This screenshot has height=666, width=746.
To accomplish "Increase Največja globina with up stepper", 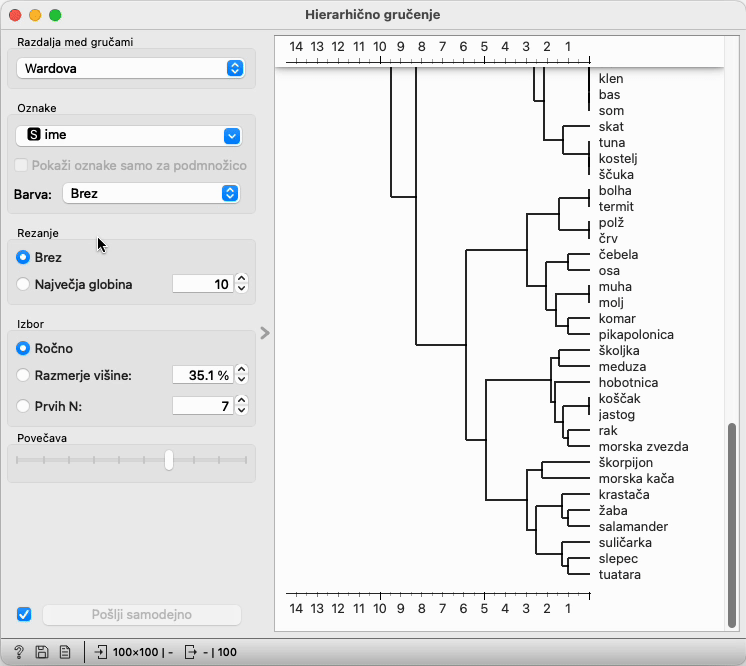I will [242, 279].
